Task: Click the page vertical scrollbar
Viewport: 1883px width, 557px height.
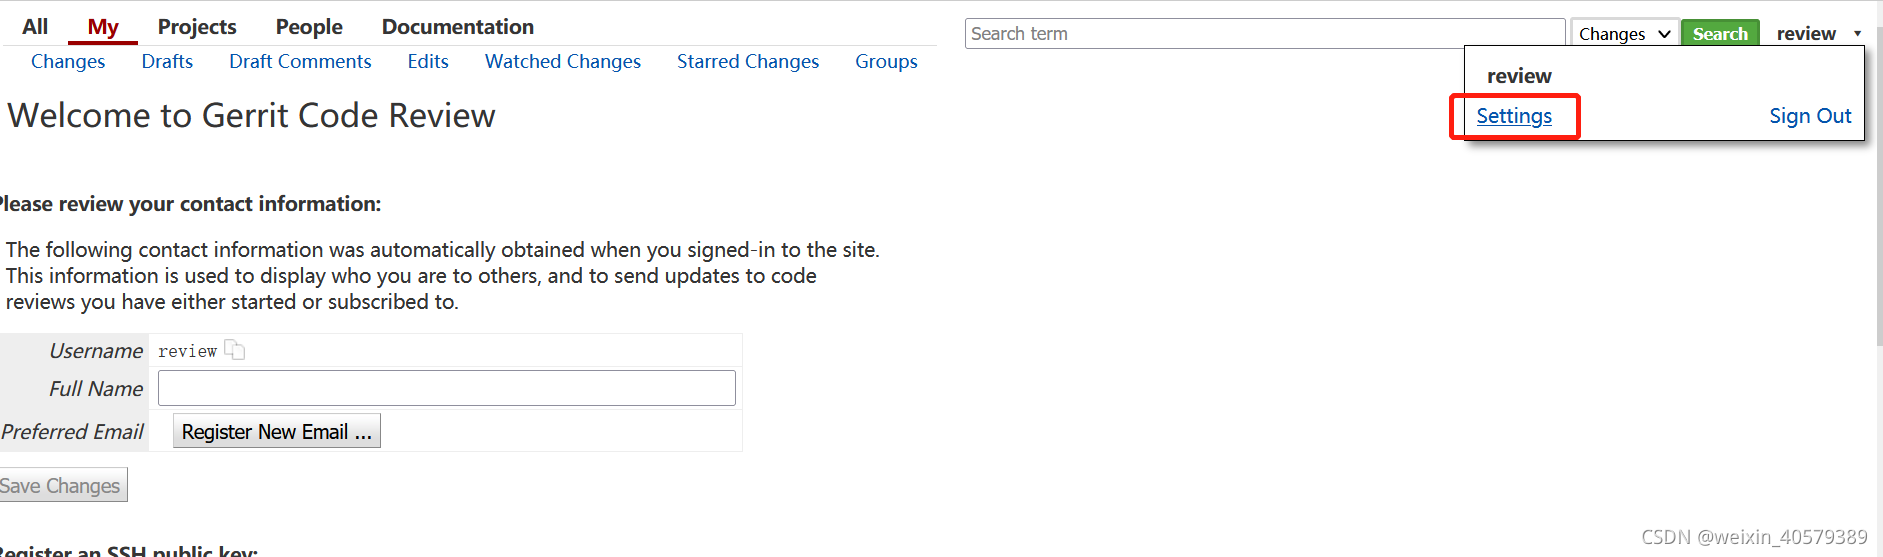Action: [x=1878, y=185]
